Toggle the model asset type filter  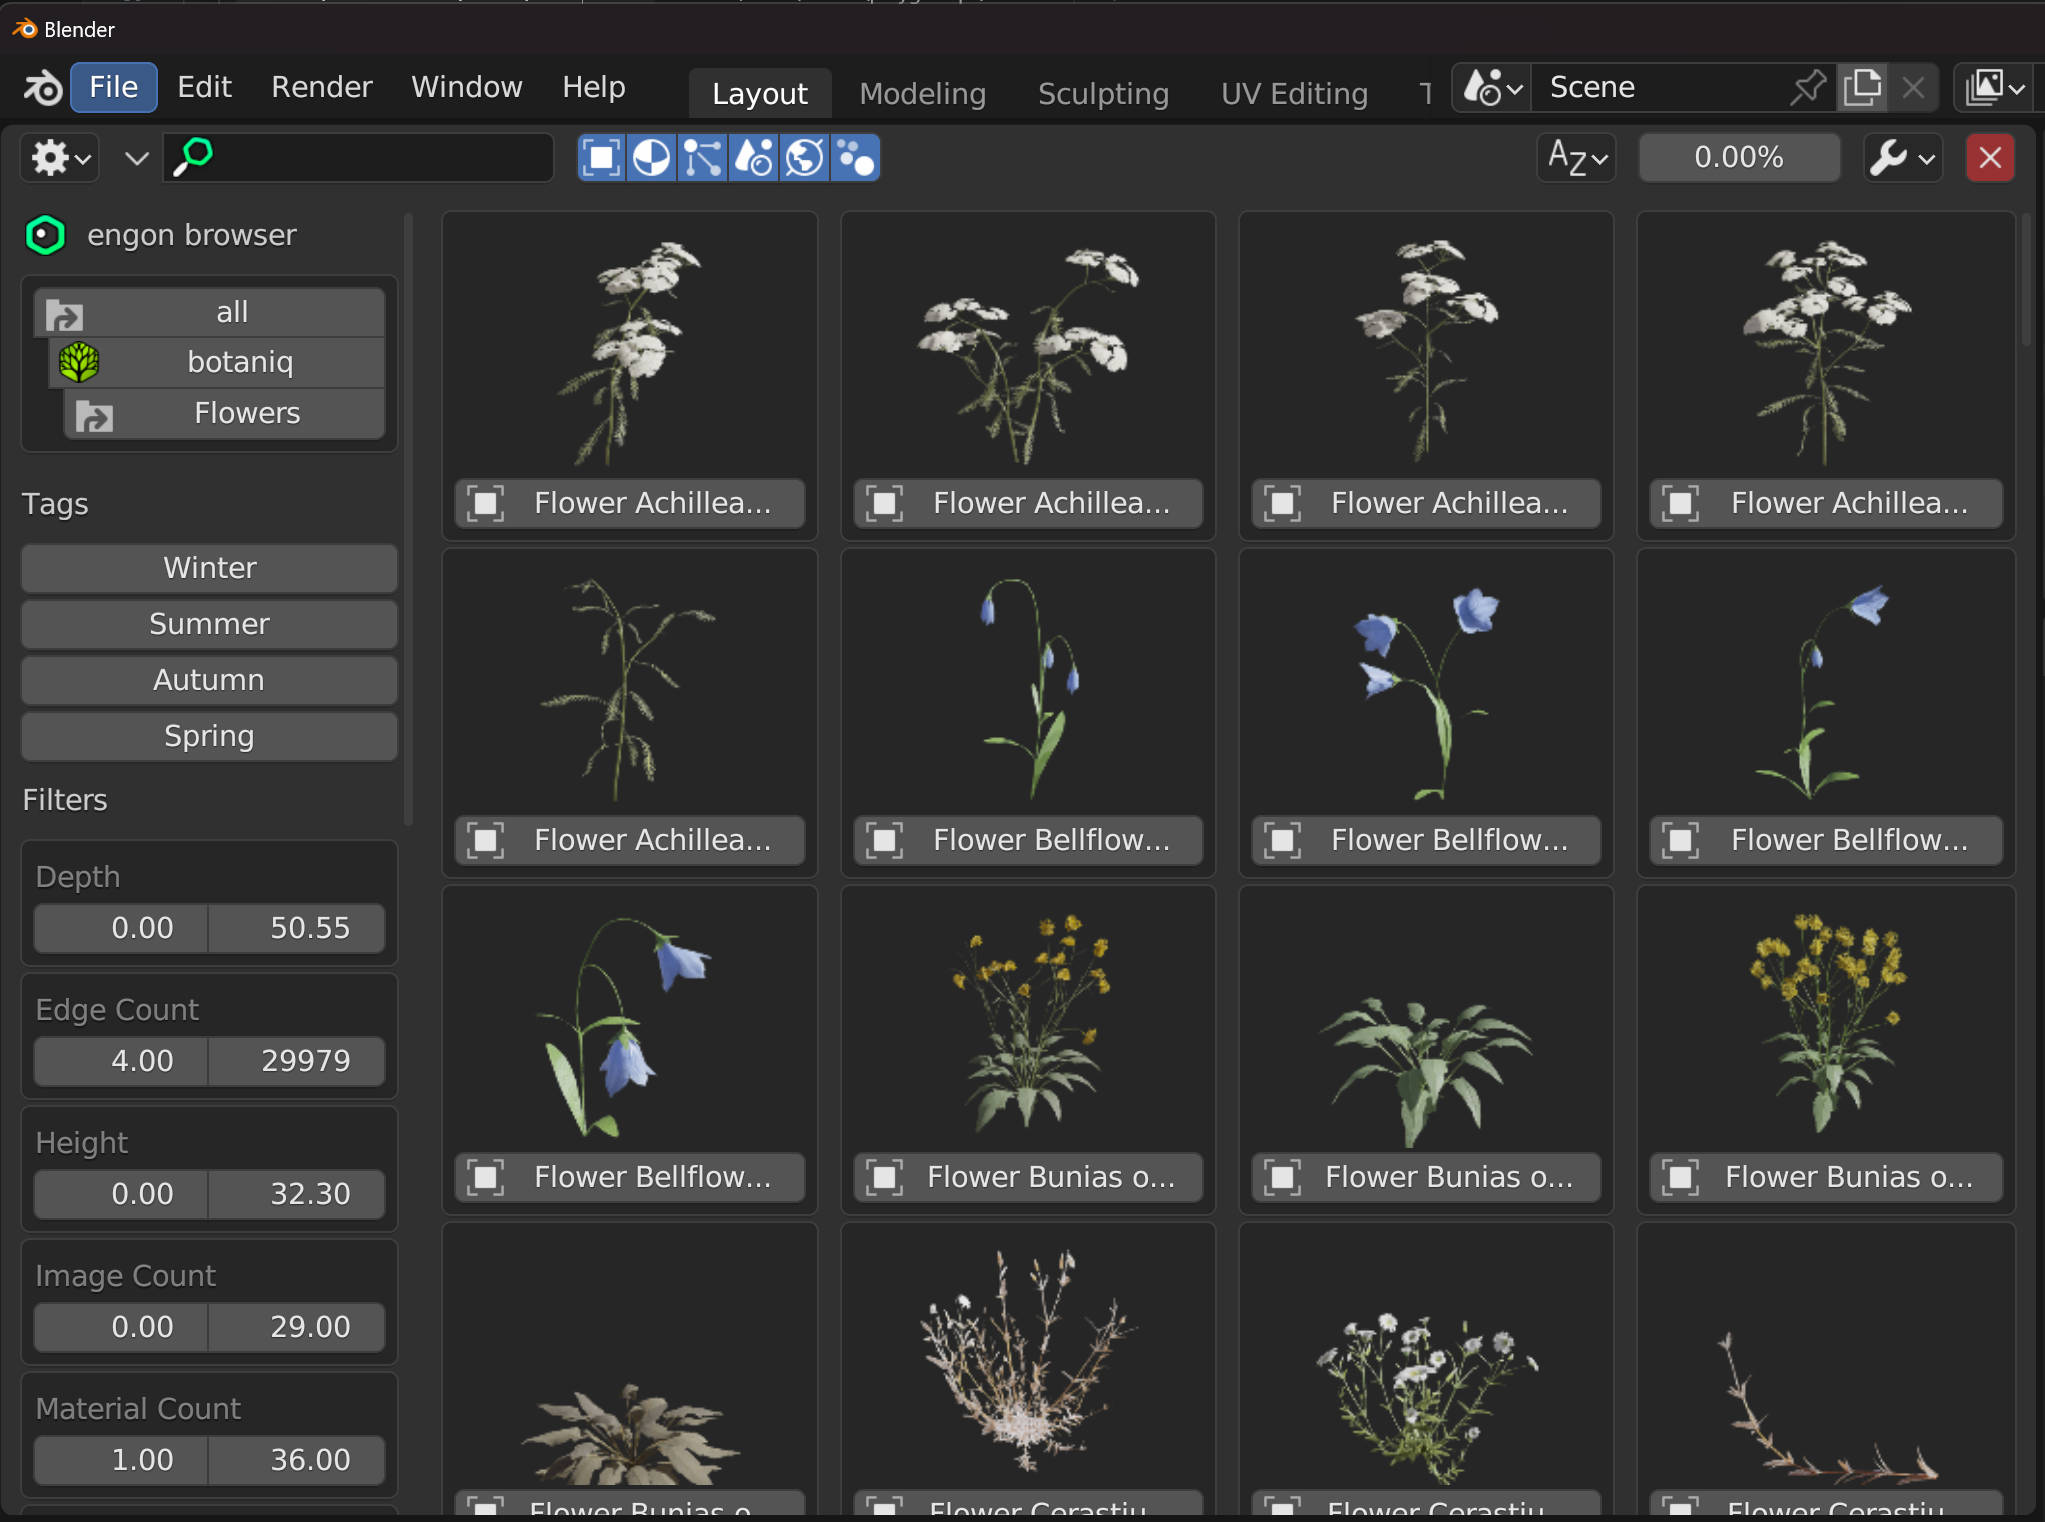point(602,158)
